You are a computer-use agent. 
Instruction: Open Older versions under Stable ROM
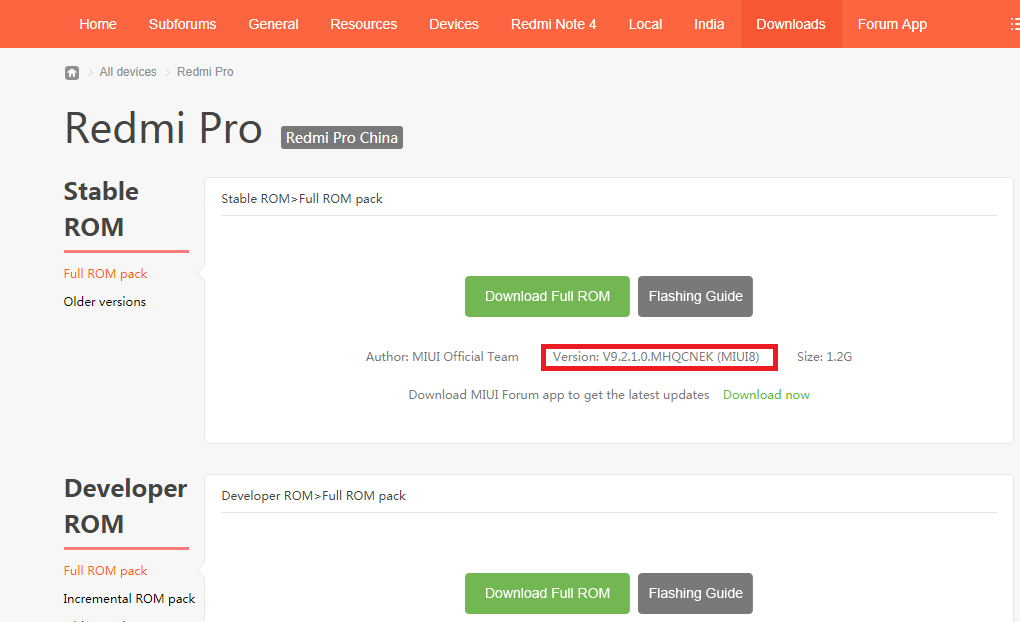click(x=105, y=302)
